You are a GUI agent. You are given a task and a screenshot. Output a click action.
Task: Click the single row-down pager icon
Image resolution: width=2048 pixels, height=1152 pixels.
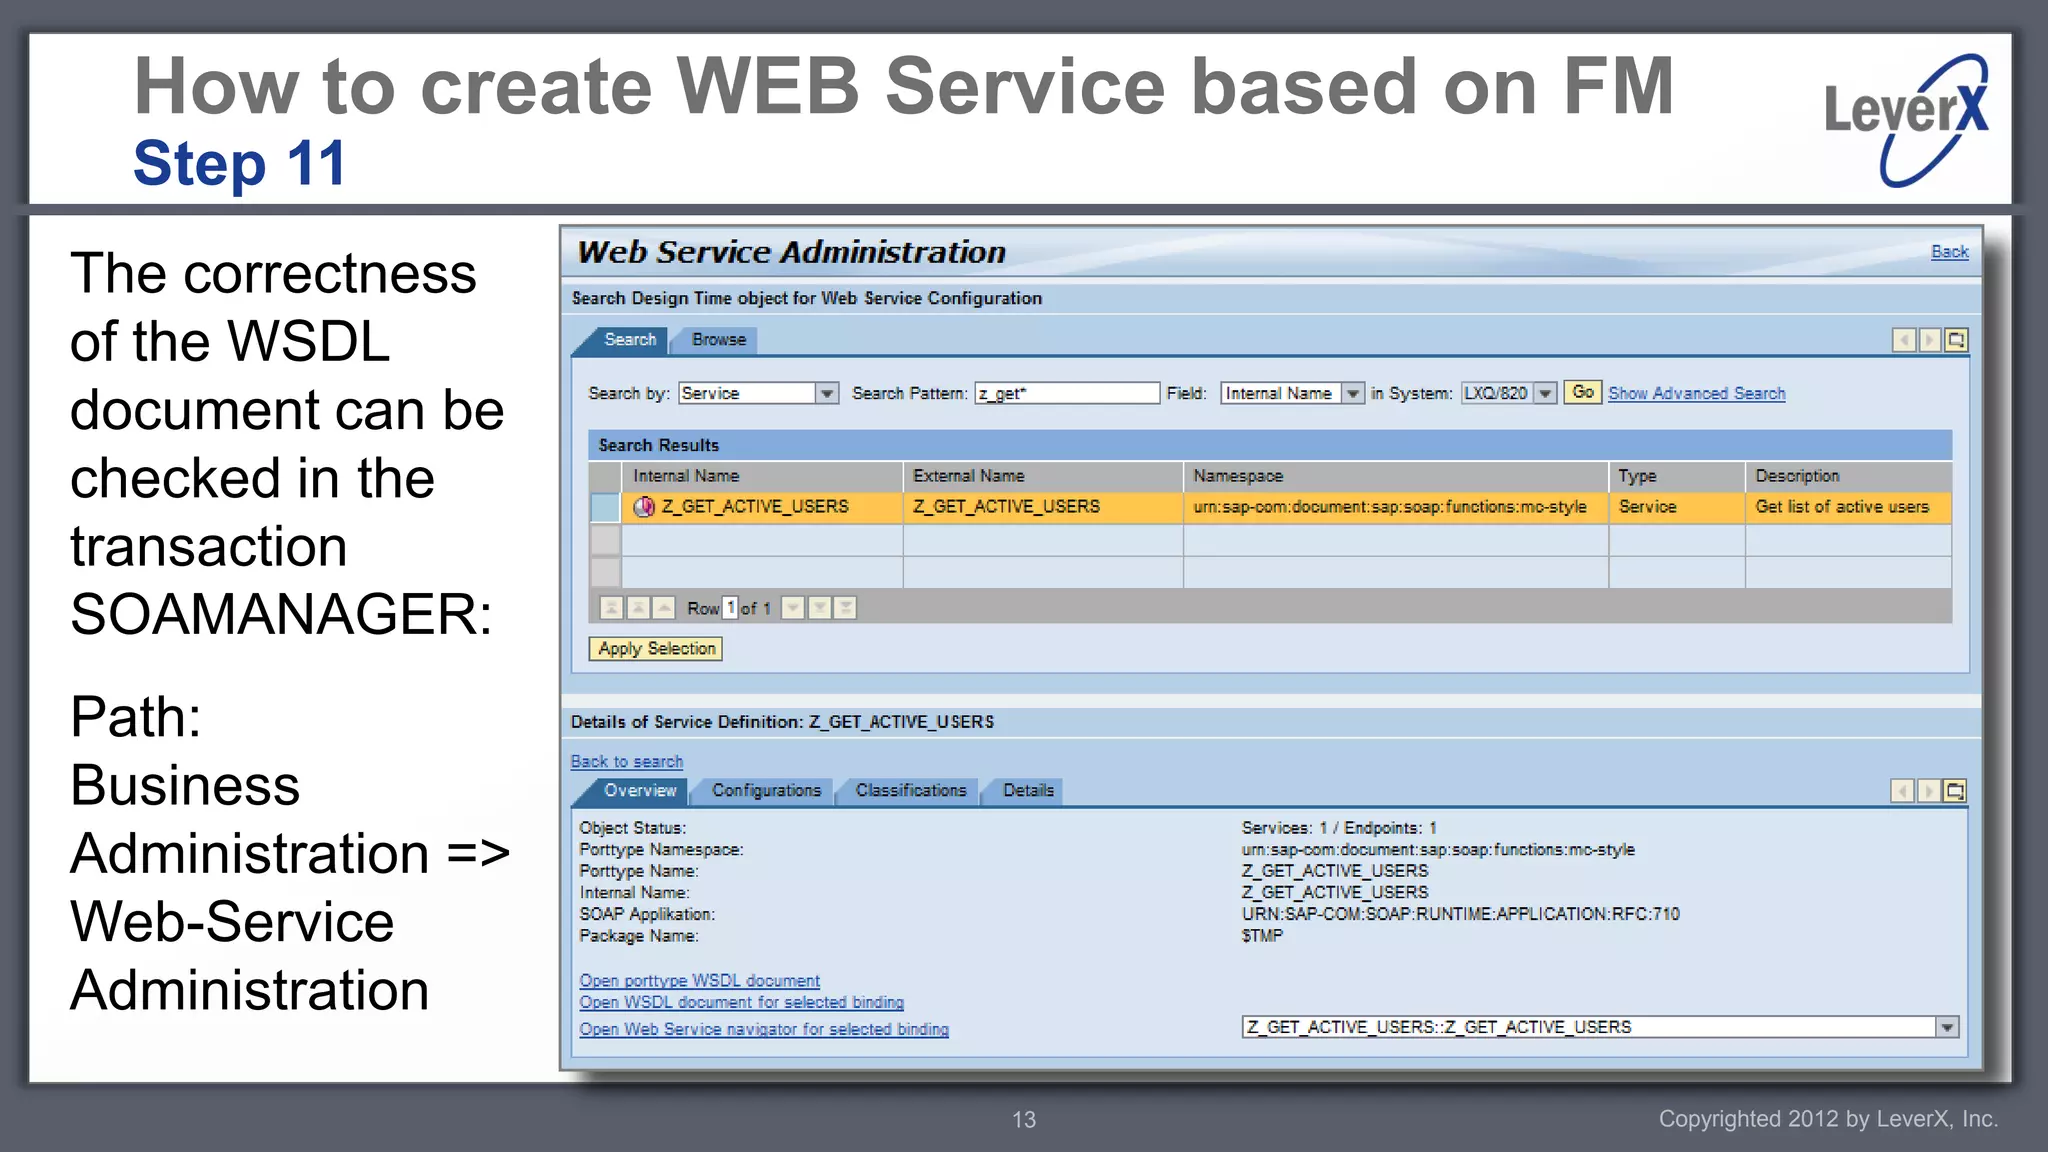pos(793,608)
